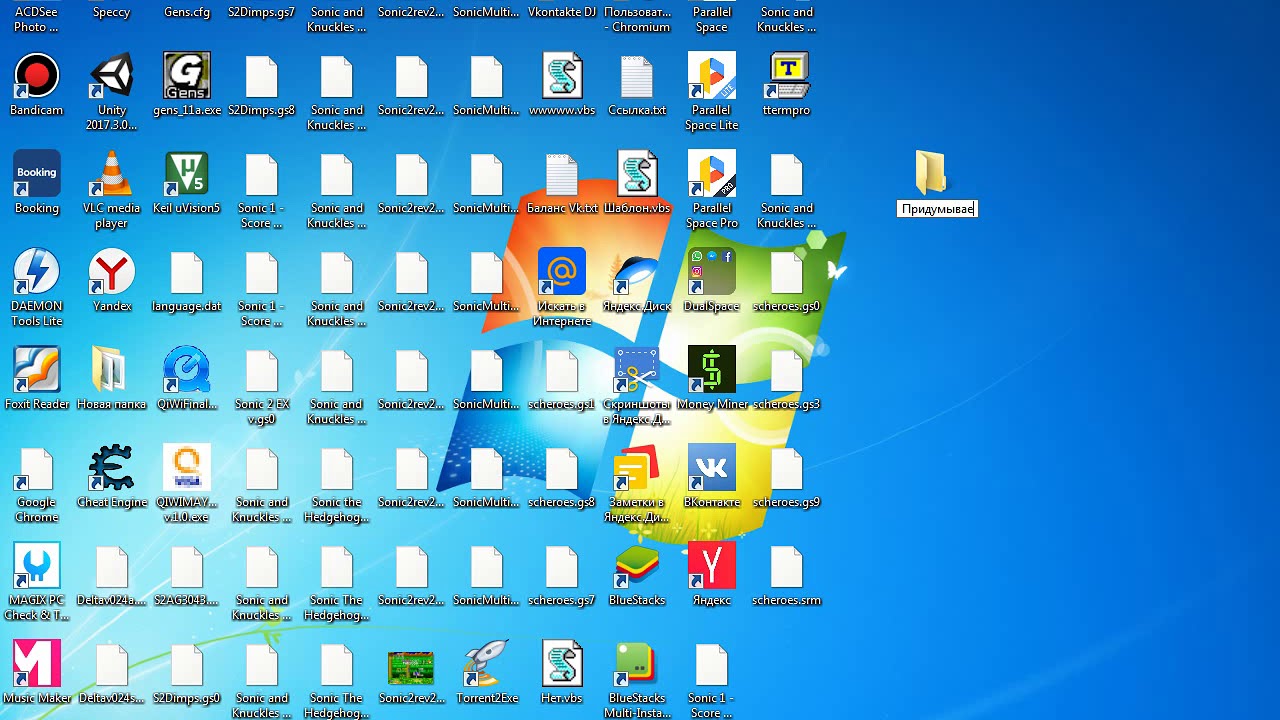The image size is (1280, 720).
Task: Open the Torrent2Exe rocket shortcut
Action: [487, 665]
